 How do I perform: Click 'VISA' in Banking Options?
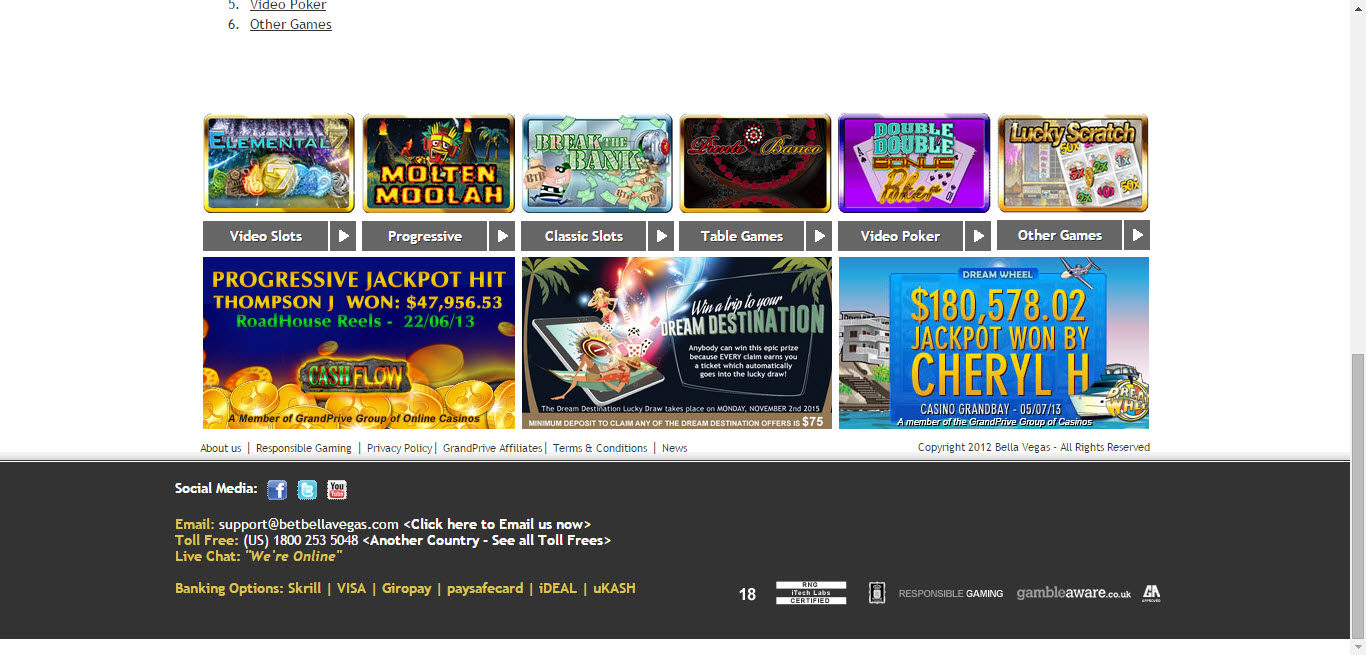pos(352,588)
